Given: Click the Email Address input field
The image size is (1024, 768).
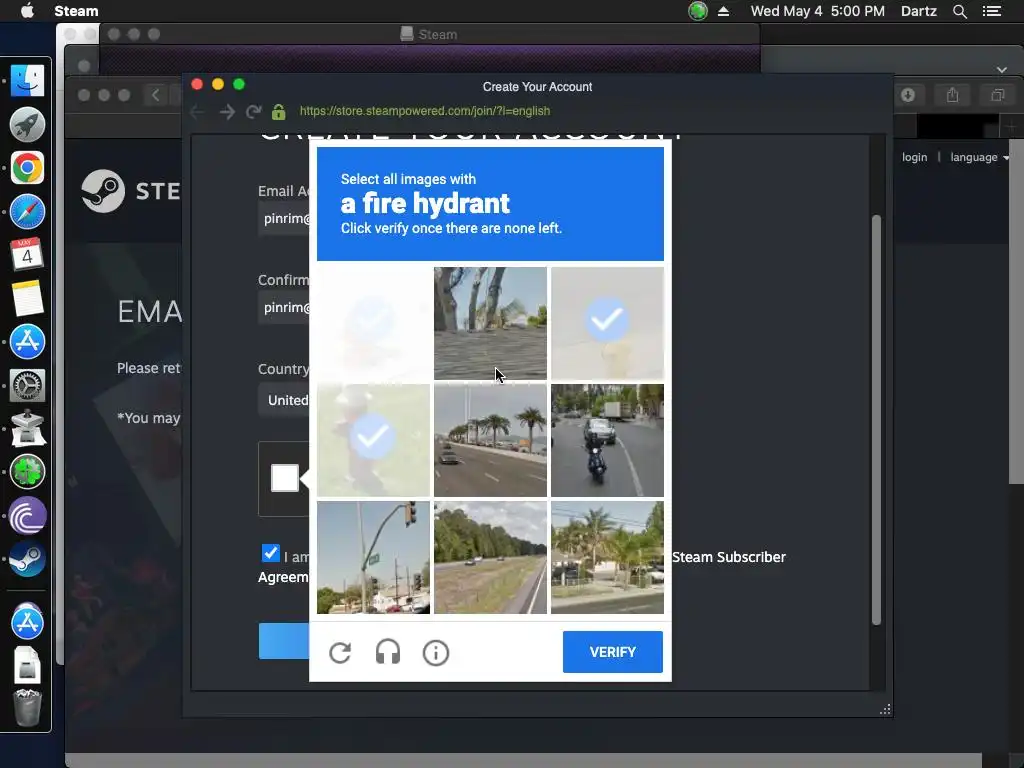Looking at the screenshot, I should point(283,219).
